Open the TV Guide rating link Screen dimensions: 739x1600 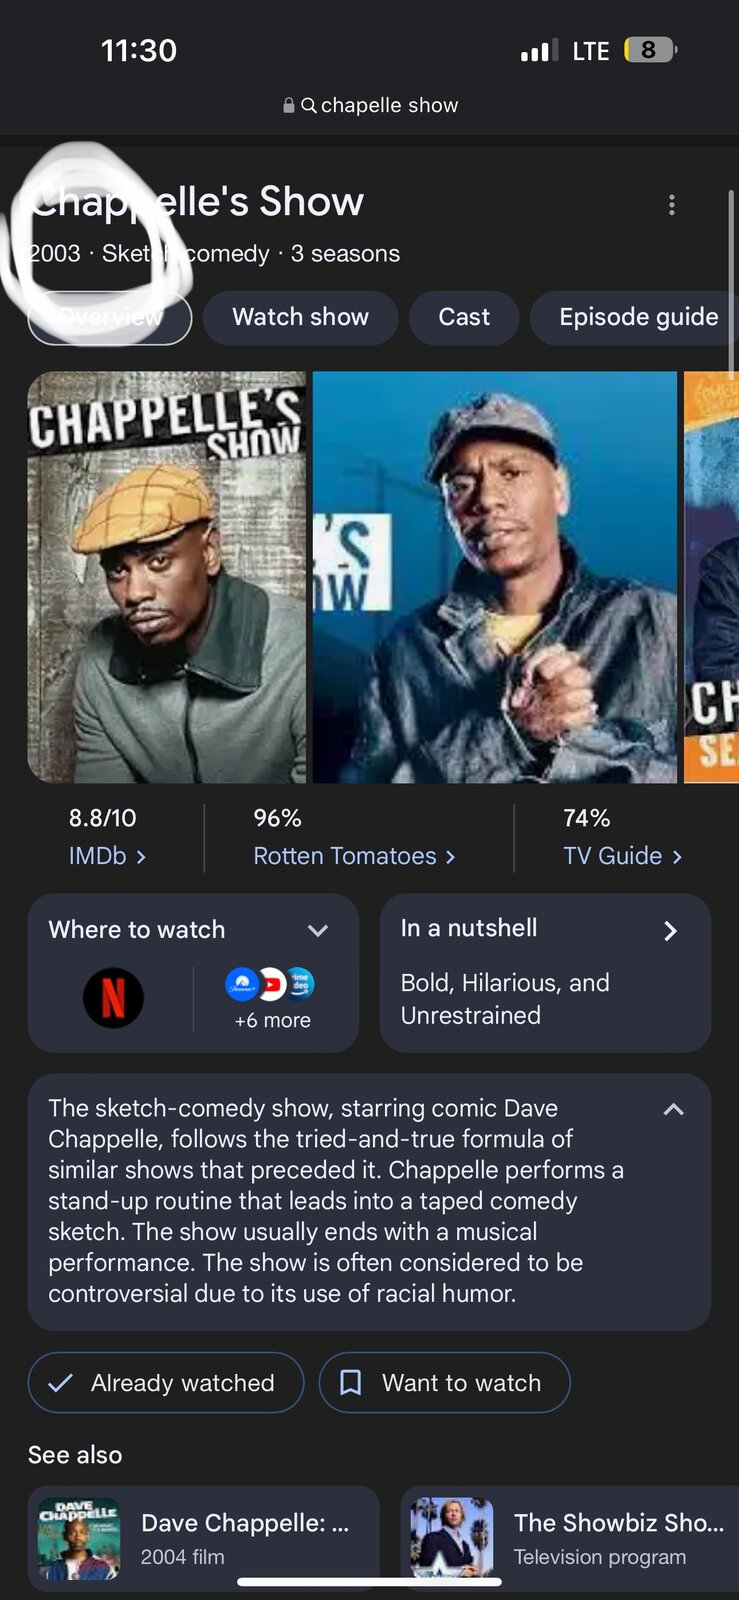coord(622,856)
